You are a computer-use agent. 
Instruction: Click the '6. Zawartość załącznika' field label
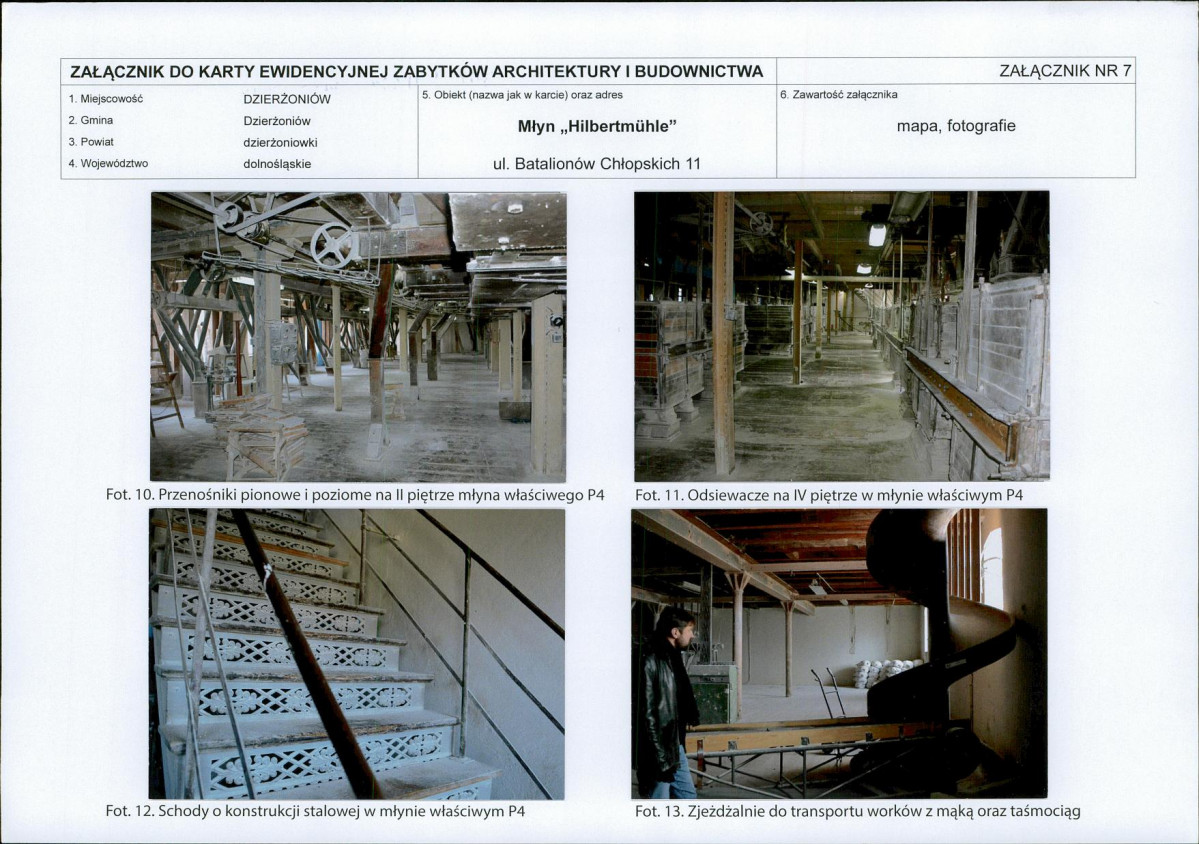pyautogui.click(x=838, y=95)
